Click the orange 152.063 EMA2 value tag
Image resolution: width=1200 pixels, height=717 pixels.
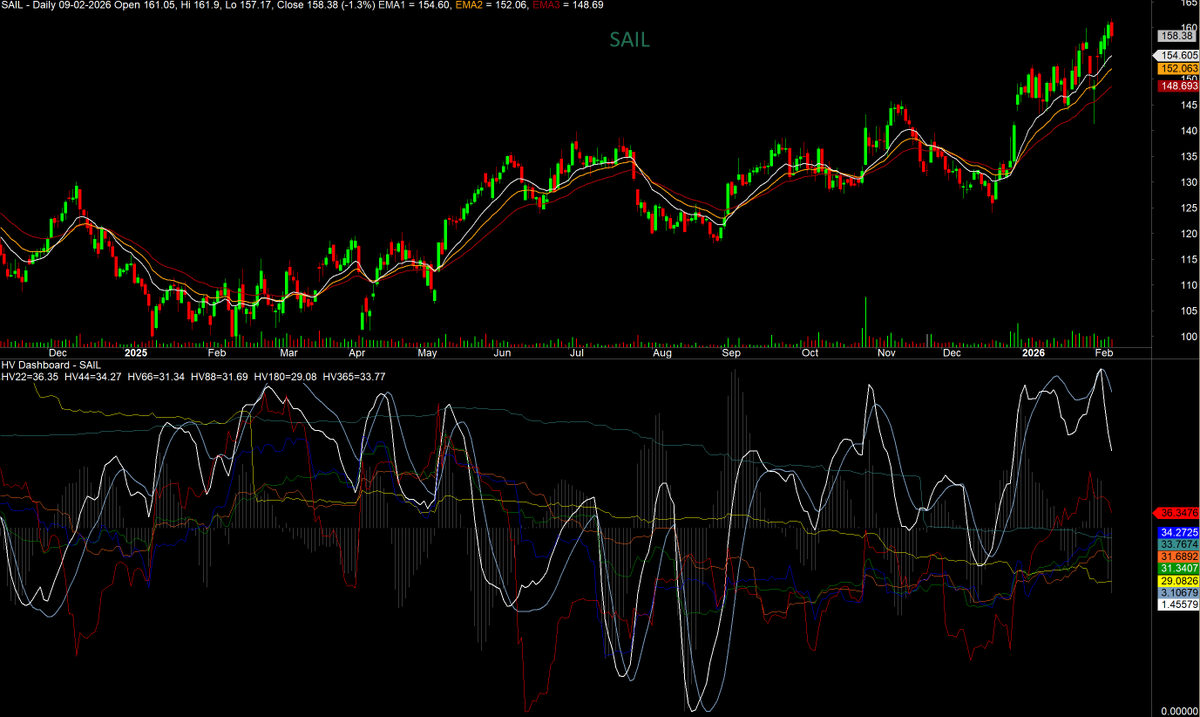[x=1177, y=69]
